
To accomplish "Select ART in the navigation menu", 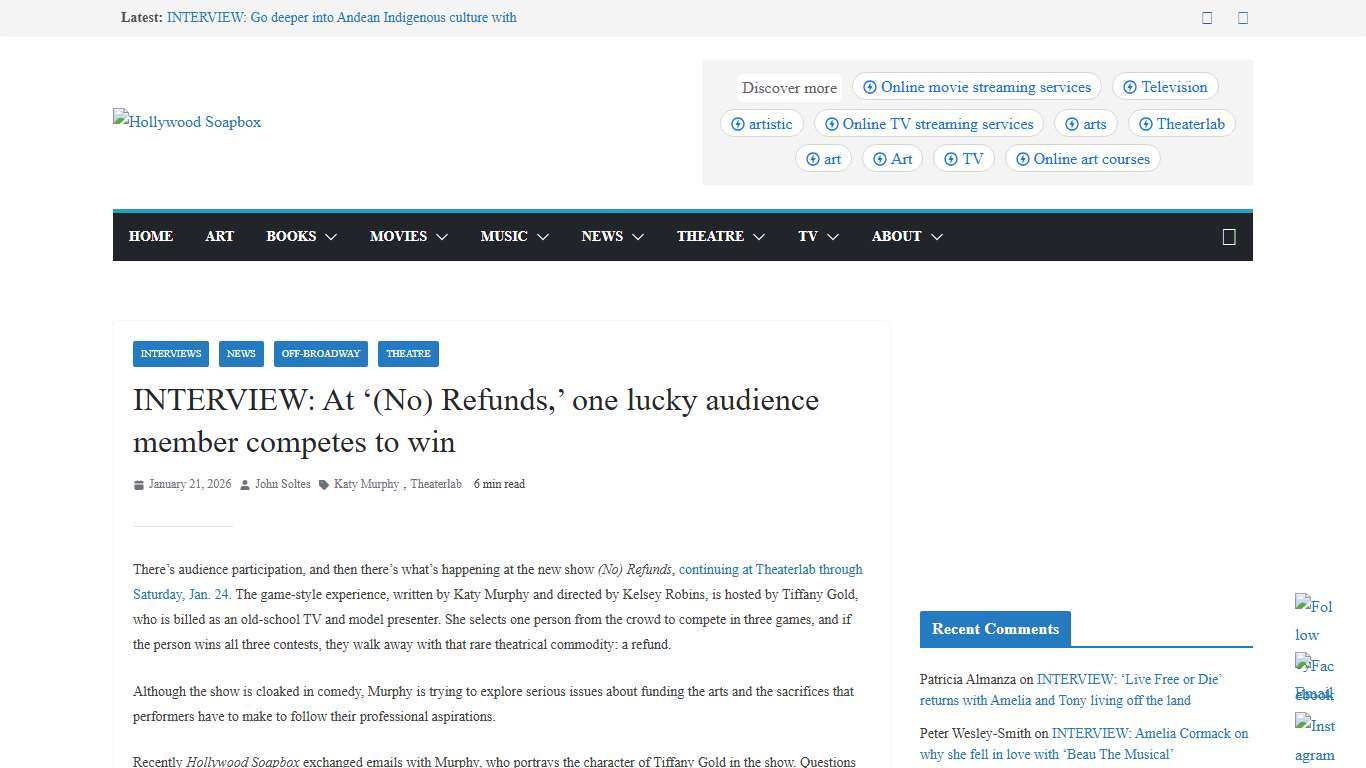I will [219, 236].
